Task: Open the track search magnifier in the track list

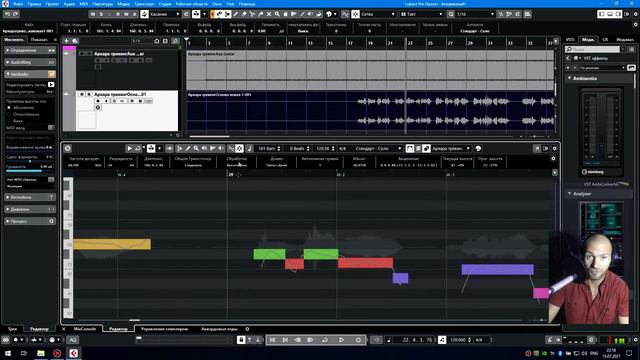Action: [175, 41]
